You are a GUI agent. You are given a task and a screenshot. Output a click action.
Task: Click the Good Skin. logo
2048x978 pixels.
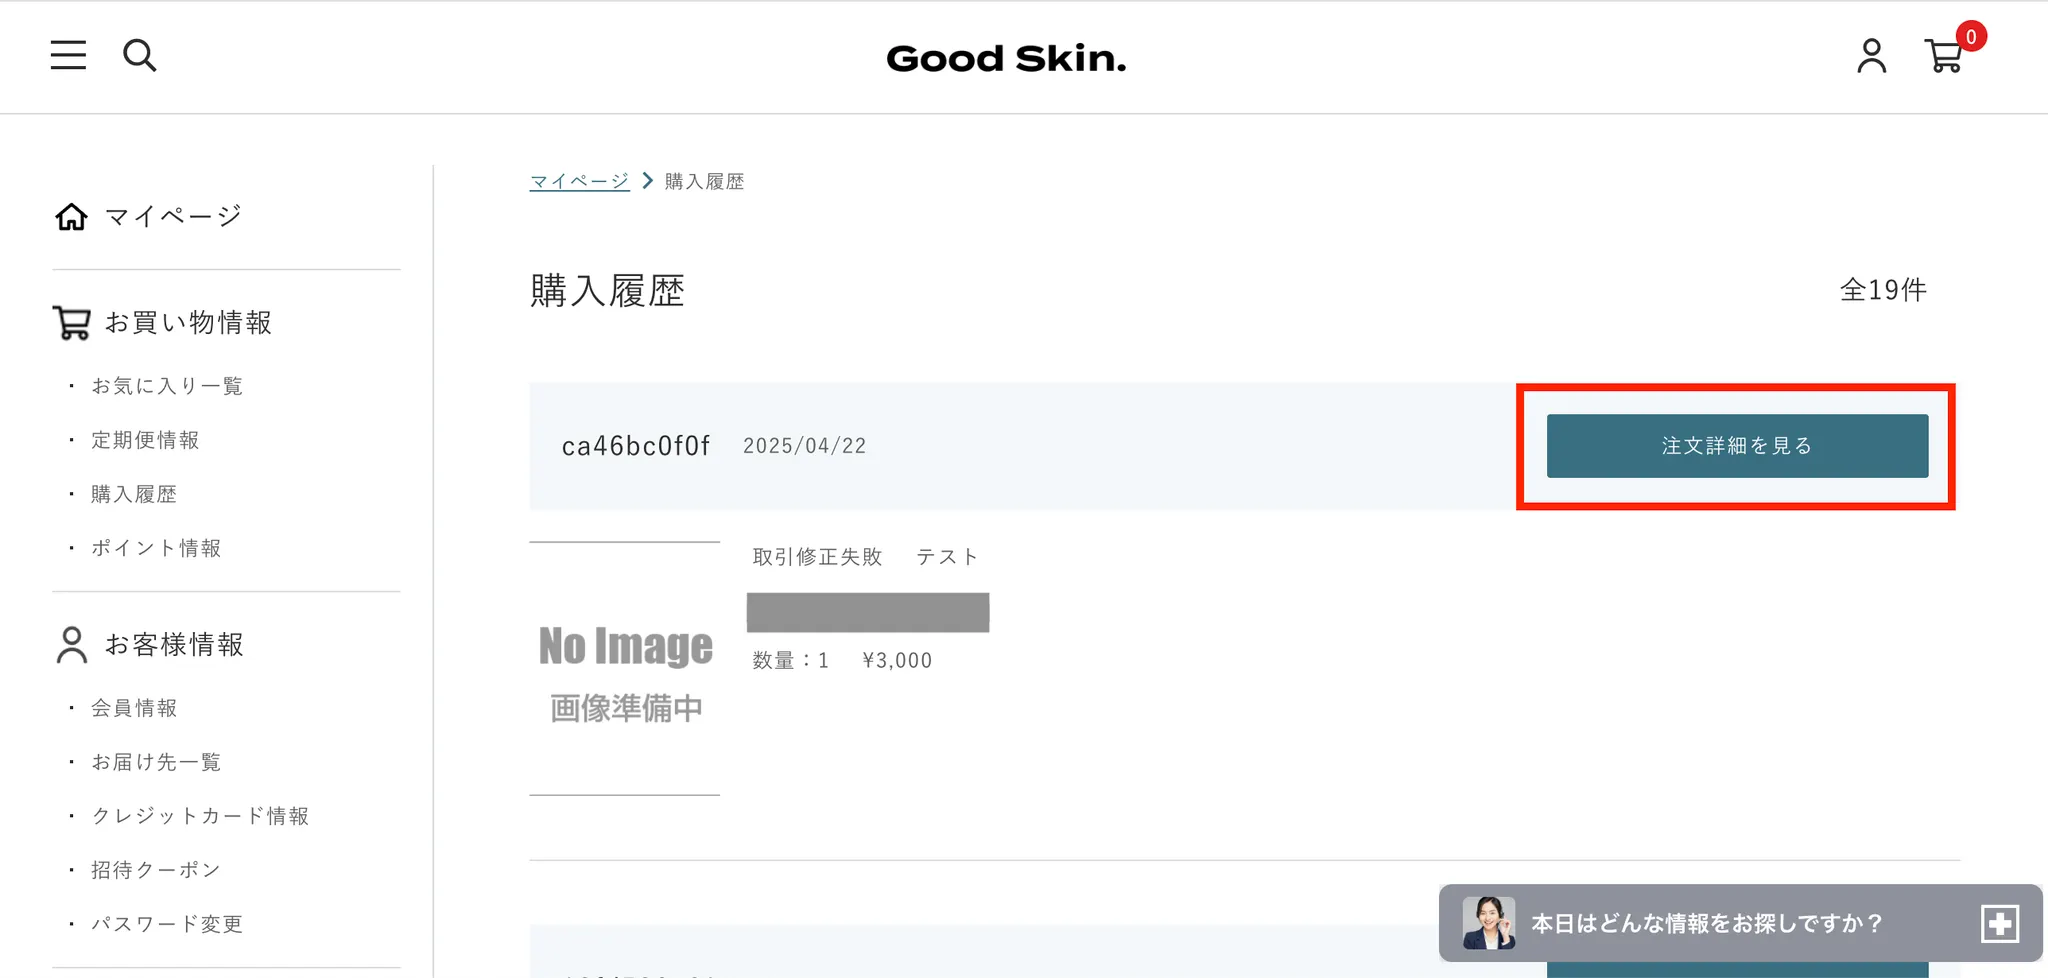(1006, 59)
